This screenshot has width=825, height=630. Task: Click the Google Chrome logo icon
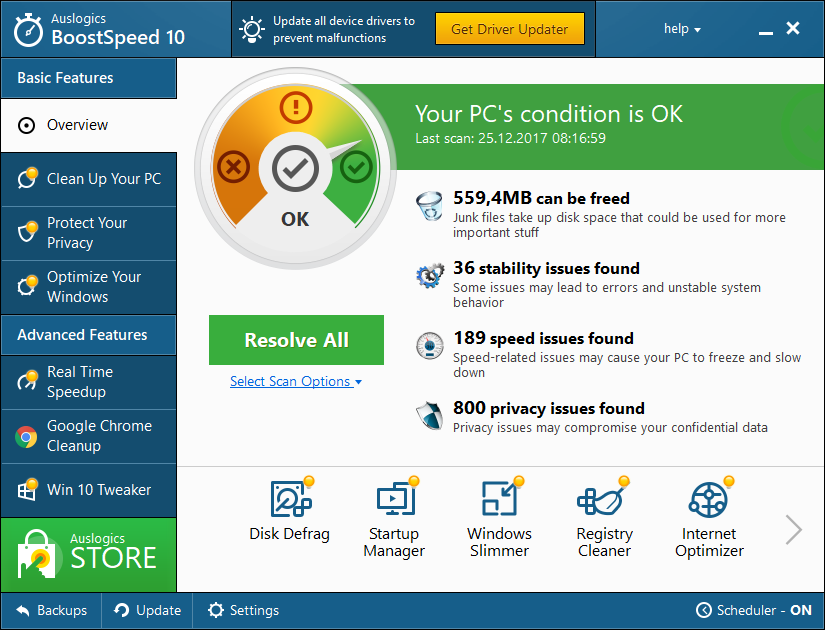click(26, 437)
